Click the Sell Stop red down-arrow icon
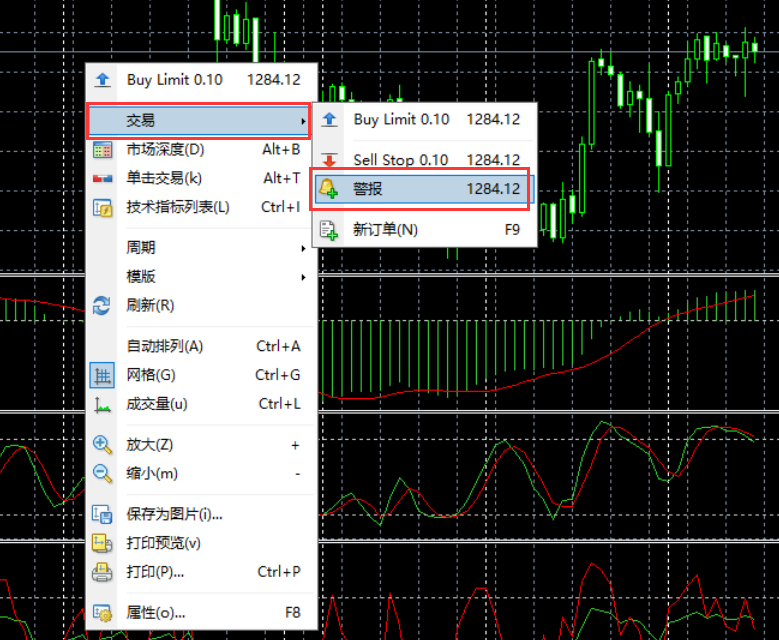 point(329,160)
